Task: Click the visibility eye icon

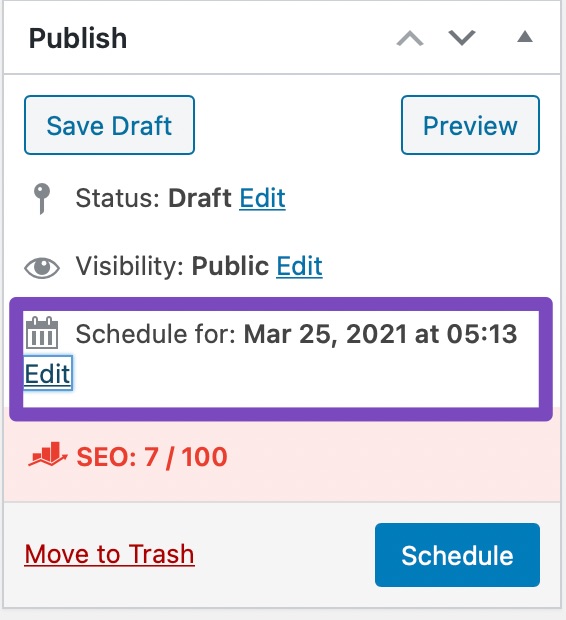Action: click(x=42, y=268)
